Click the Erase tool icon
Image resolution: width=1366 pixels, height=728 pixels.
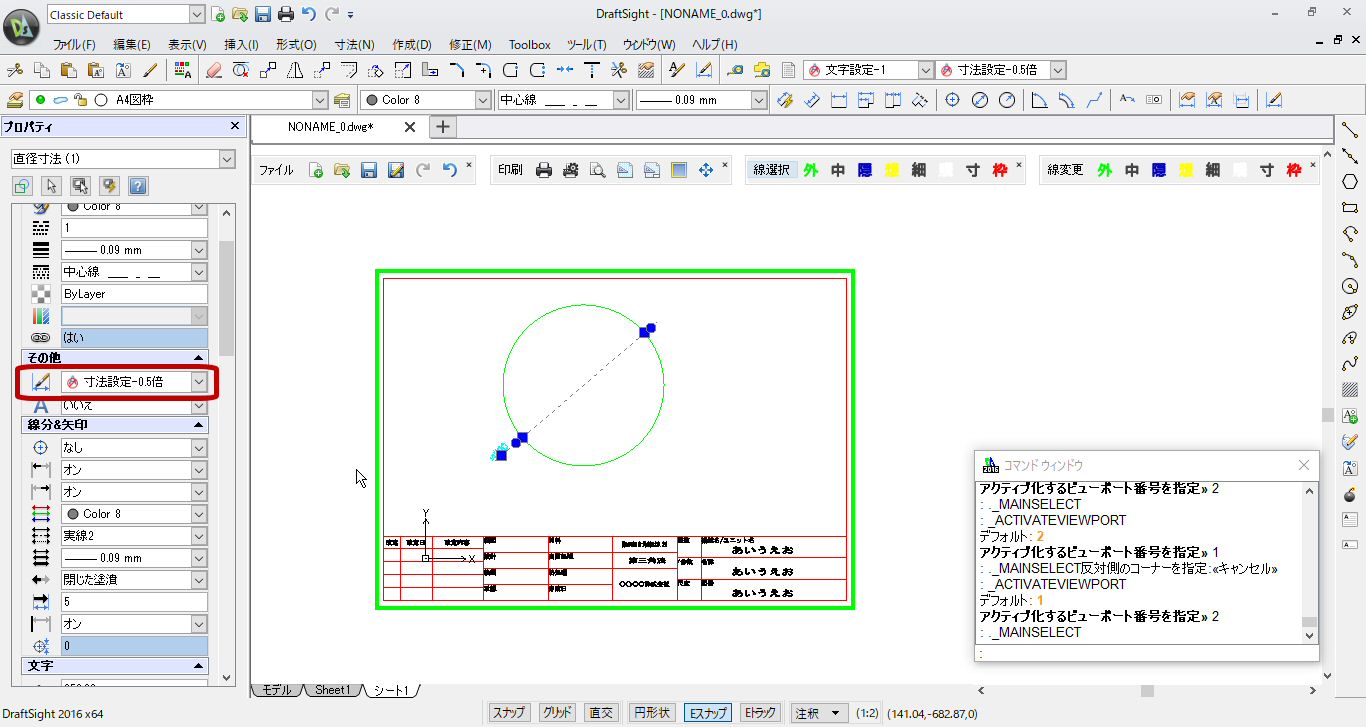(x=213, y=70)
